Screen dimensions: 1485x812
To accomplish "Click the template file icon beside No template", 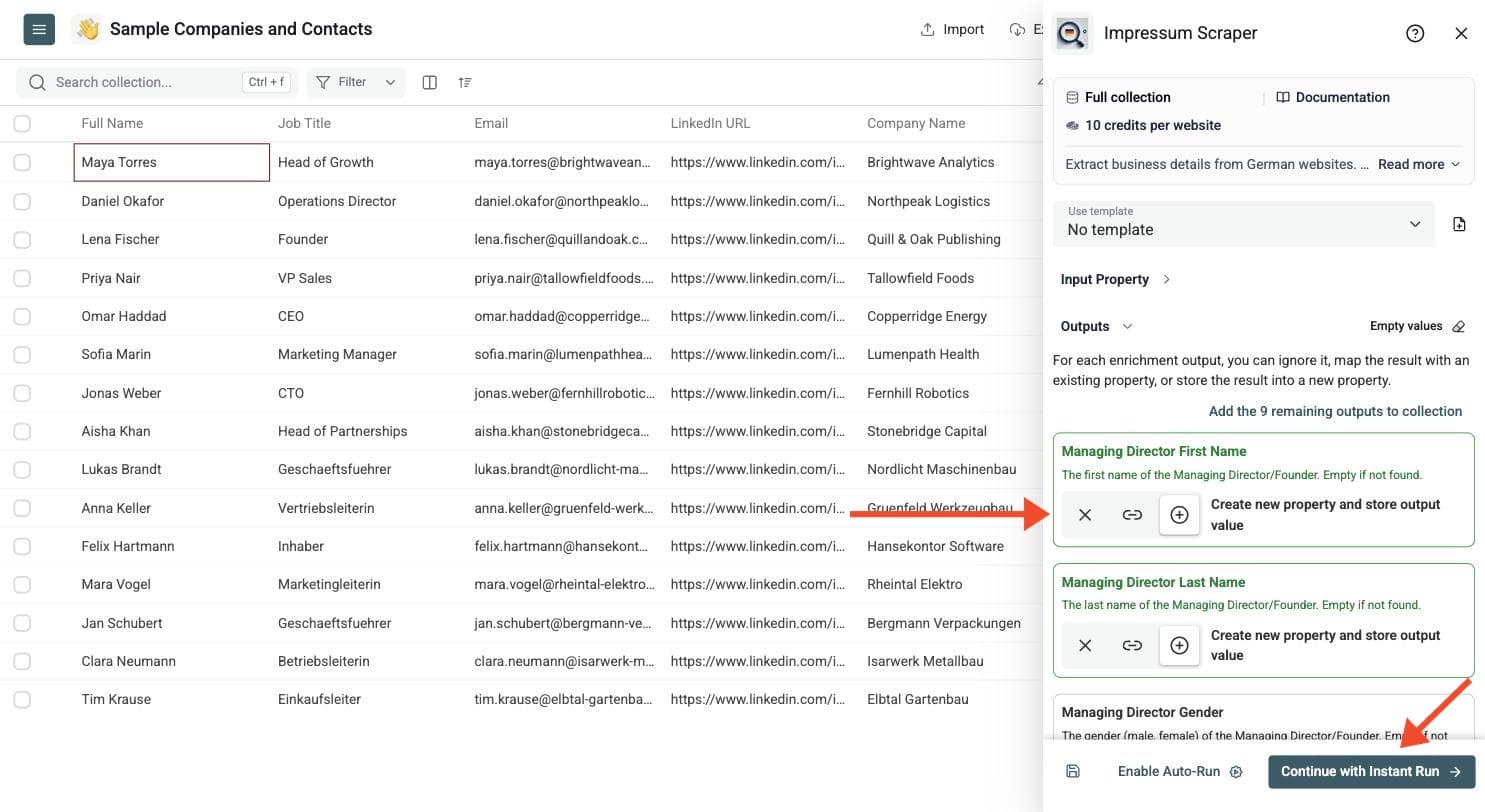I will [x=1459, y=224].
